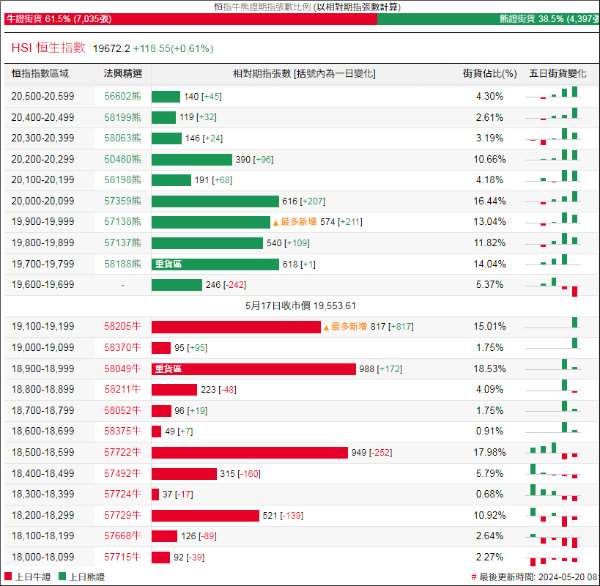
Task: Click the 5月17日收市價 19,553.61 text
Action: (x=301, y=306)
